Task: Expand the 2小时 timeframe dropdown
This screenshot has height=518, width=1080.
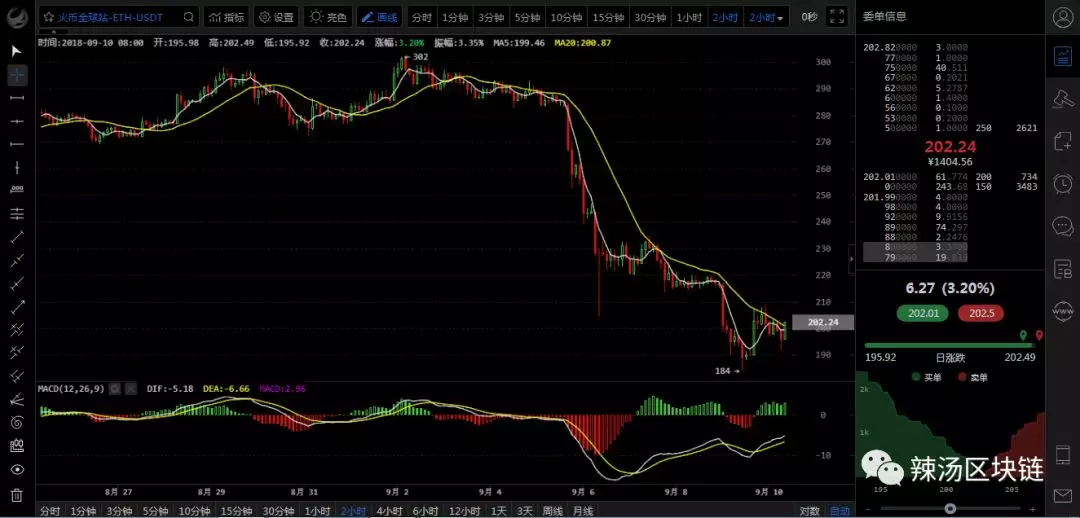Action: tap(767, 17)
